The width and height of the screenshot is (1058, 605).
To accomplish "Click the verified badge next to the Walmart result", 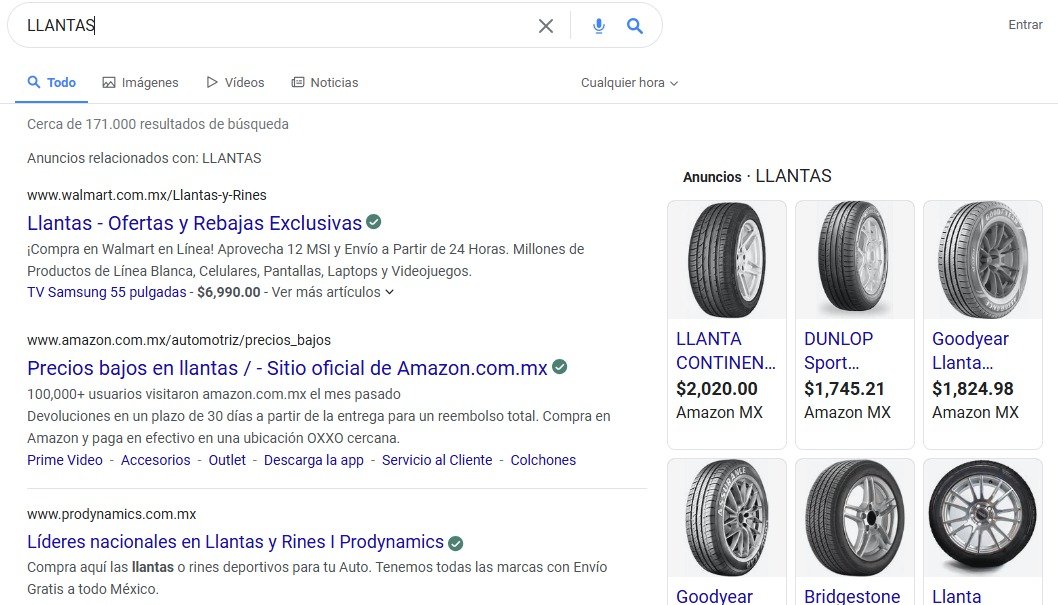I will (x=372, y=222).
